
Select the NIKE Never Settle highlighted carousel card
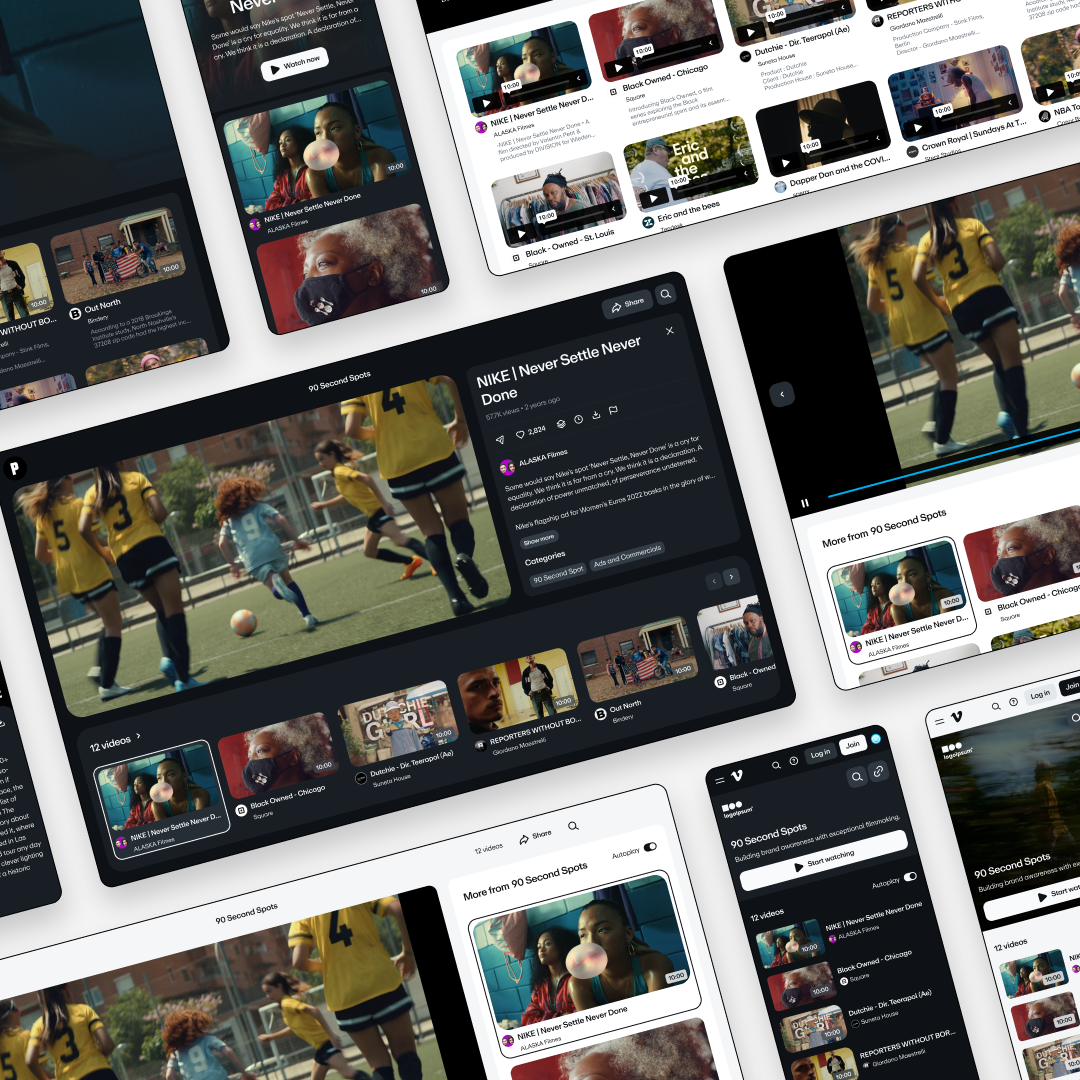click(x=160, y=798)
